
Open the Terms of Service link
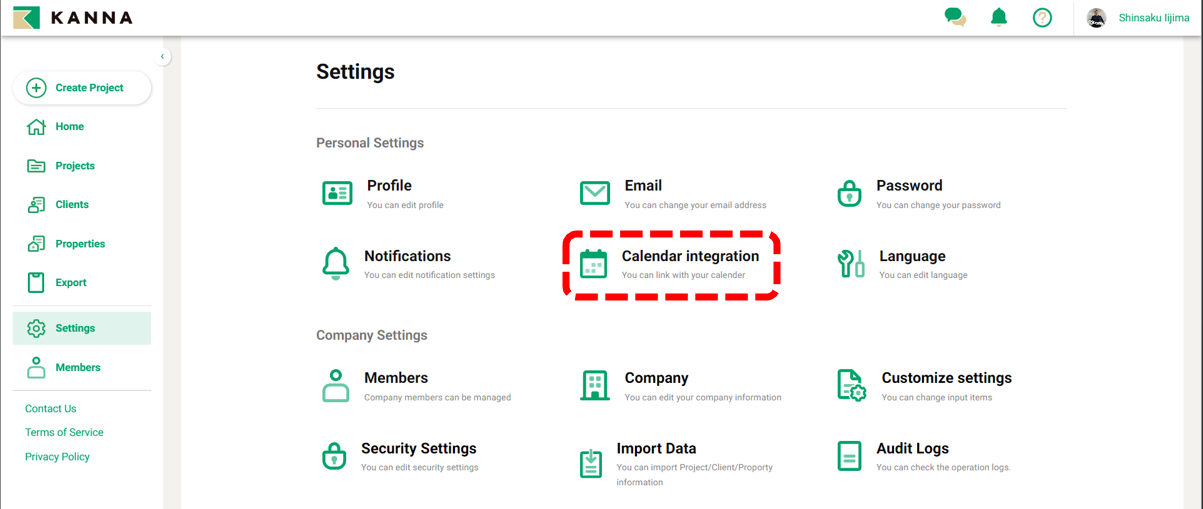tap(64, 433)
